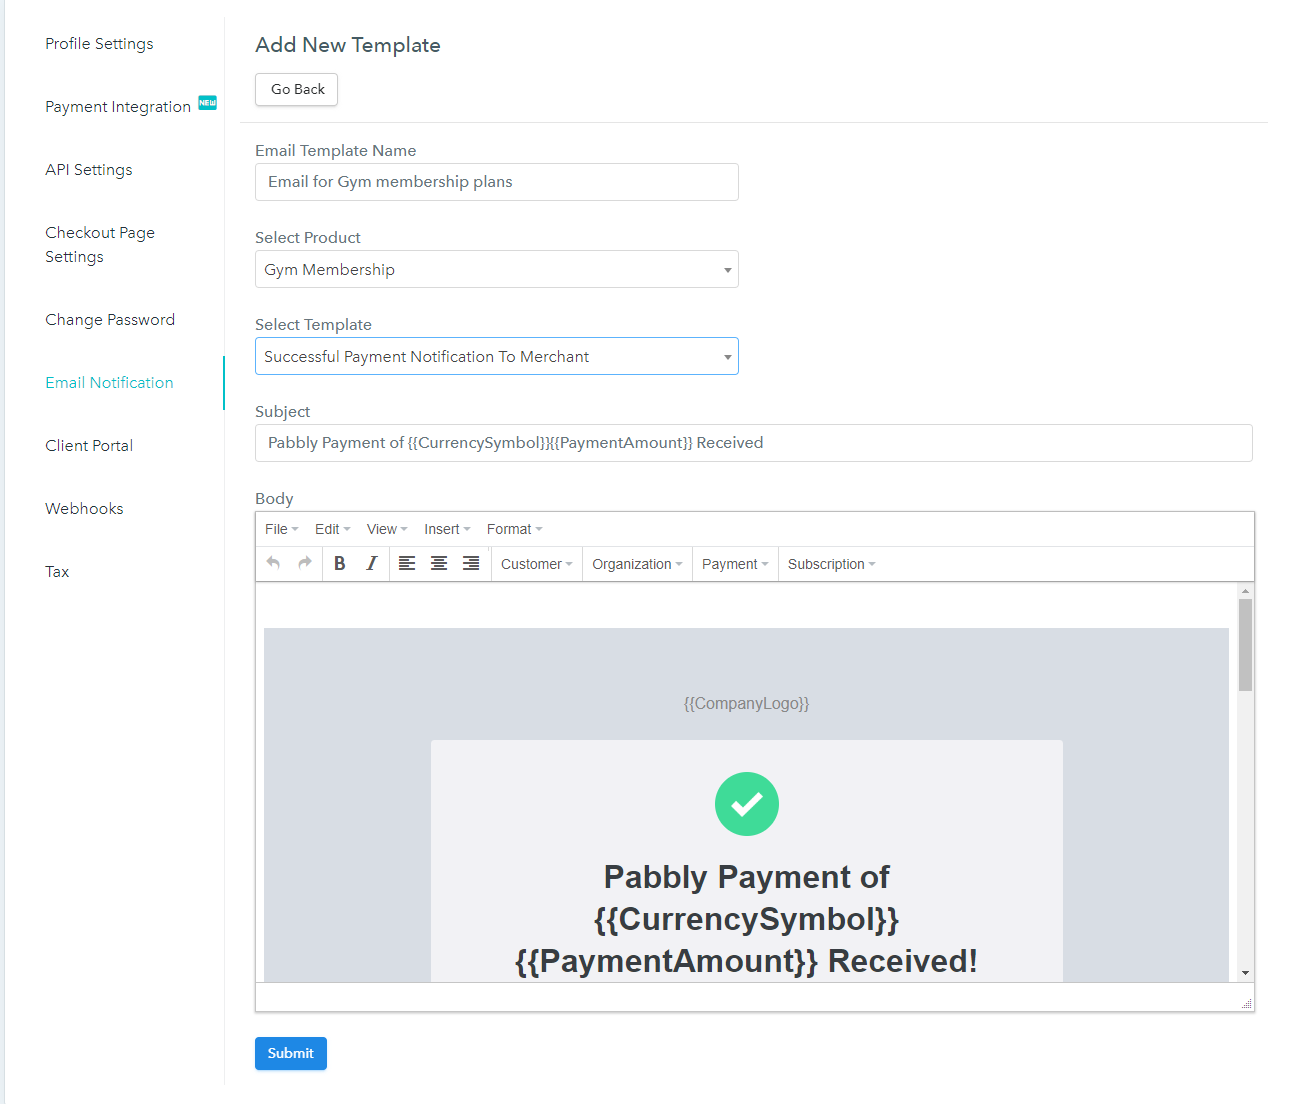Toggle Bold formatting

(x=340, y=563)
